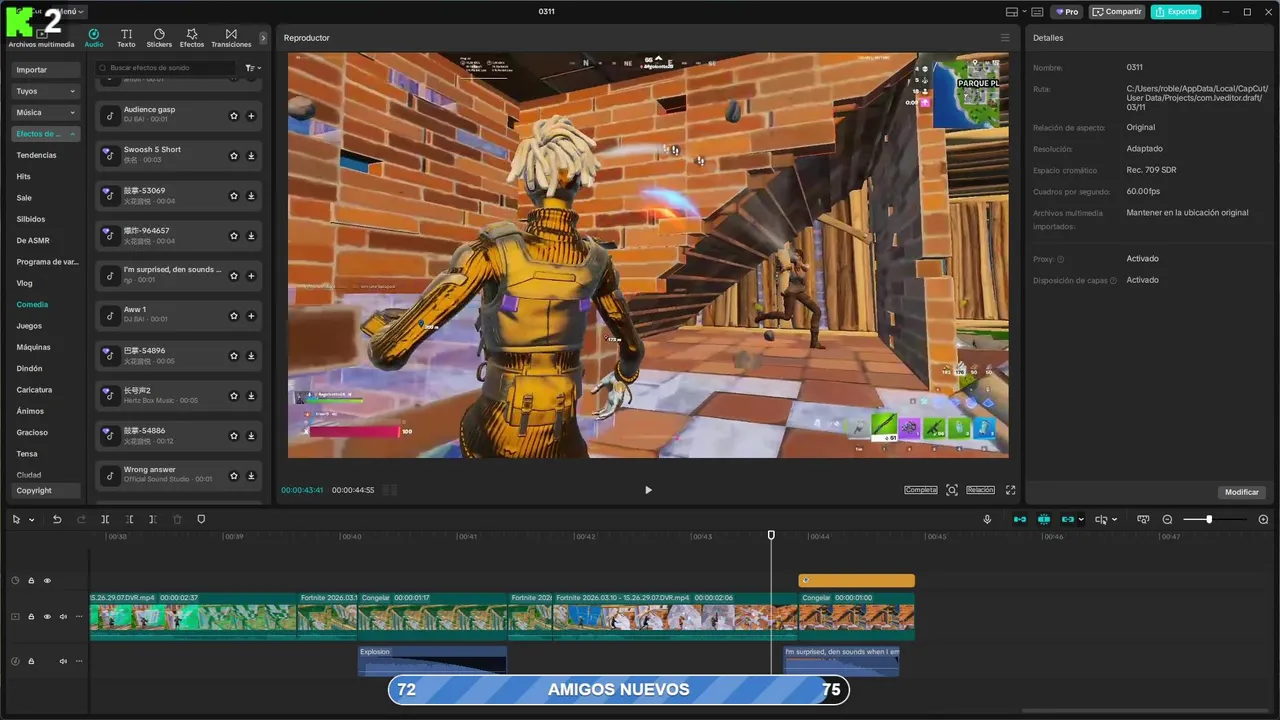Screen dimensions: 1280x720
Task: Select the Juegos category
Action: pyautogui.click(x=29, y=326)
